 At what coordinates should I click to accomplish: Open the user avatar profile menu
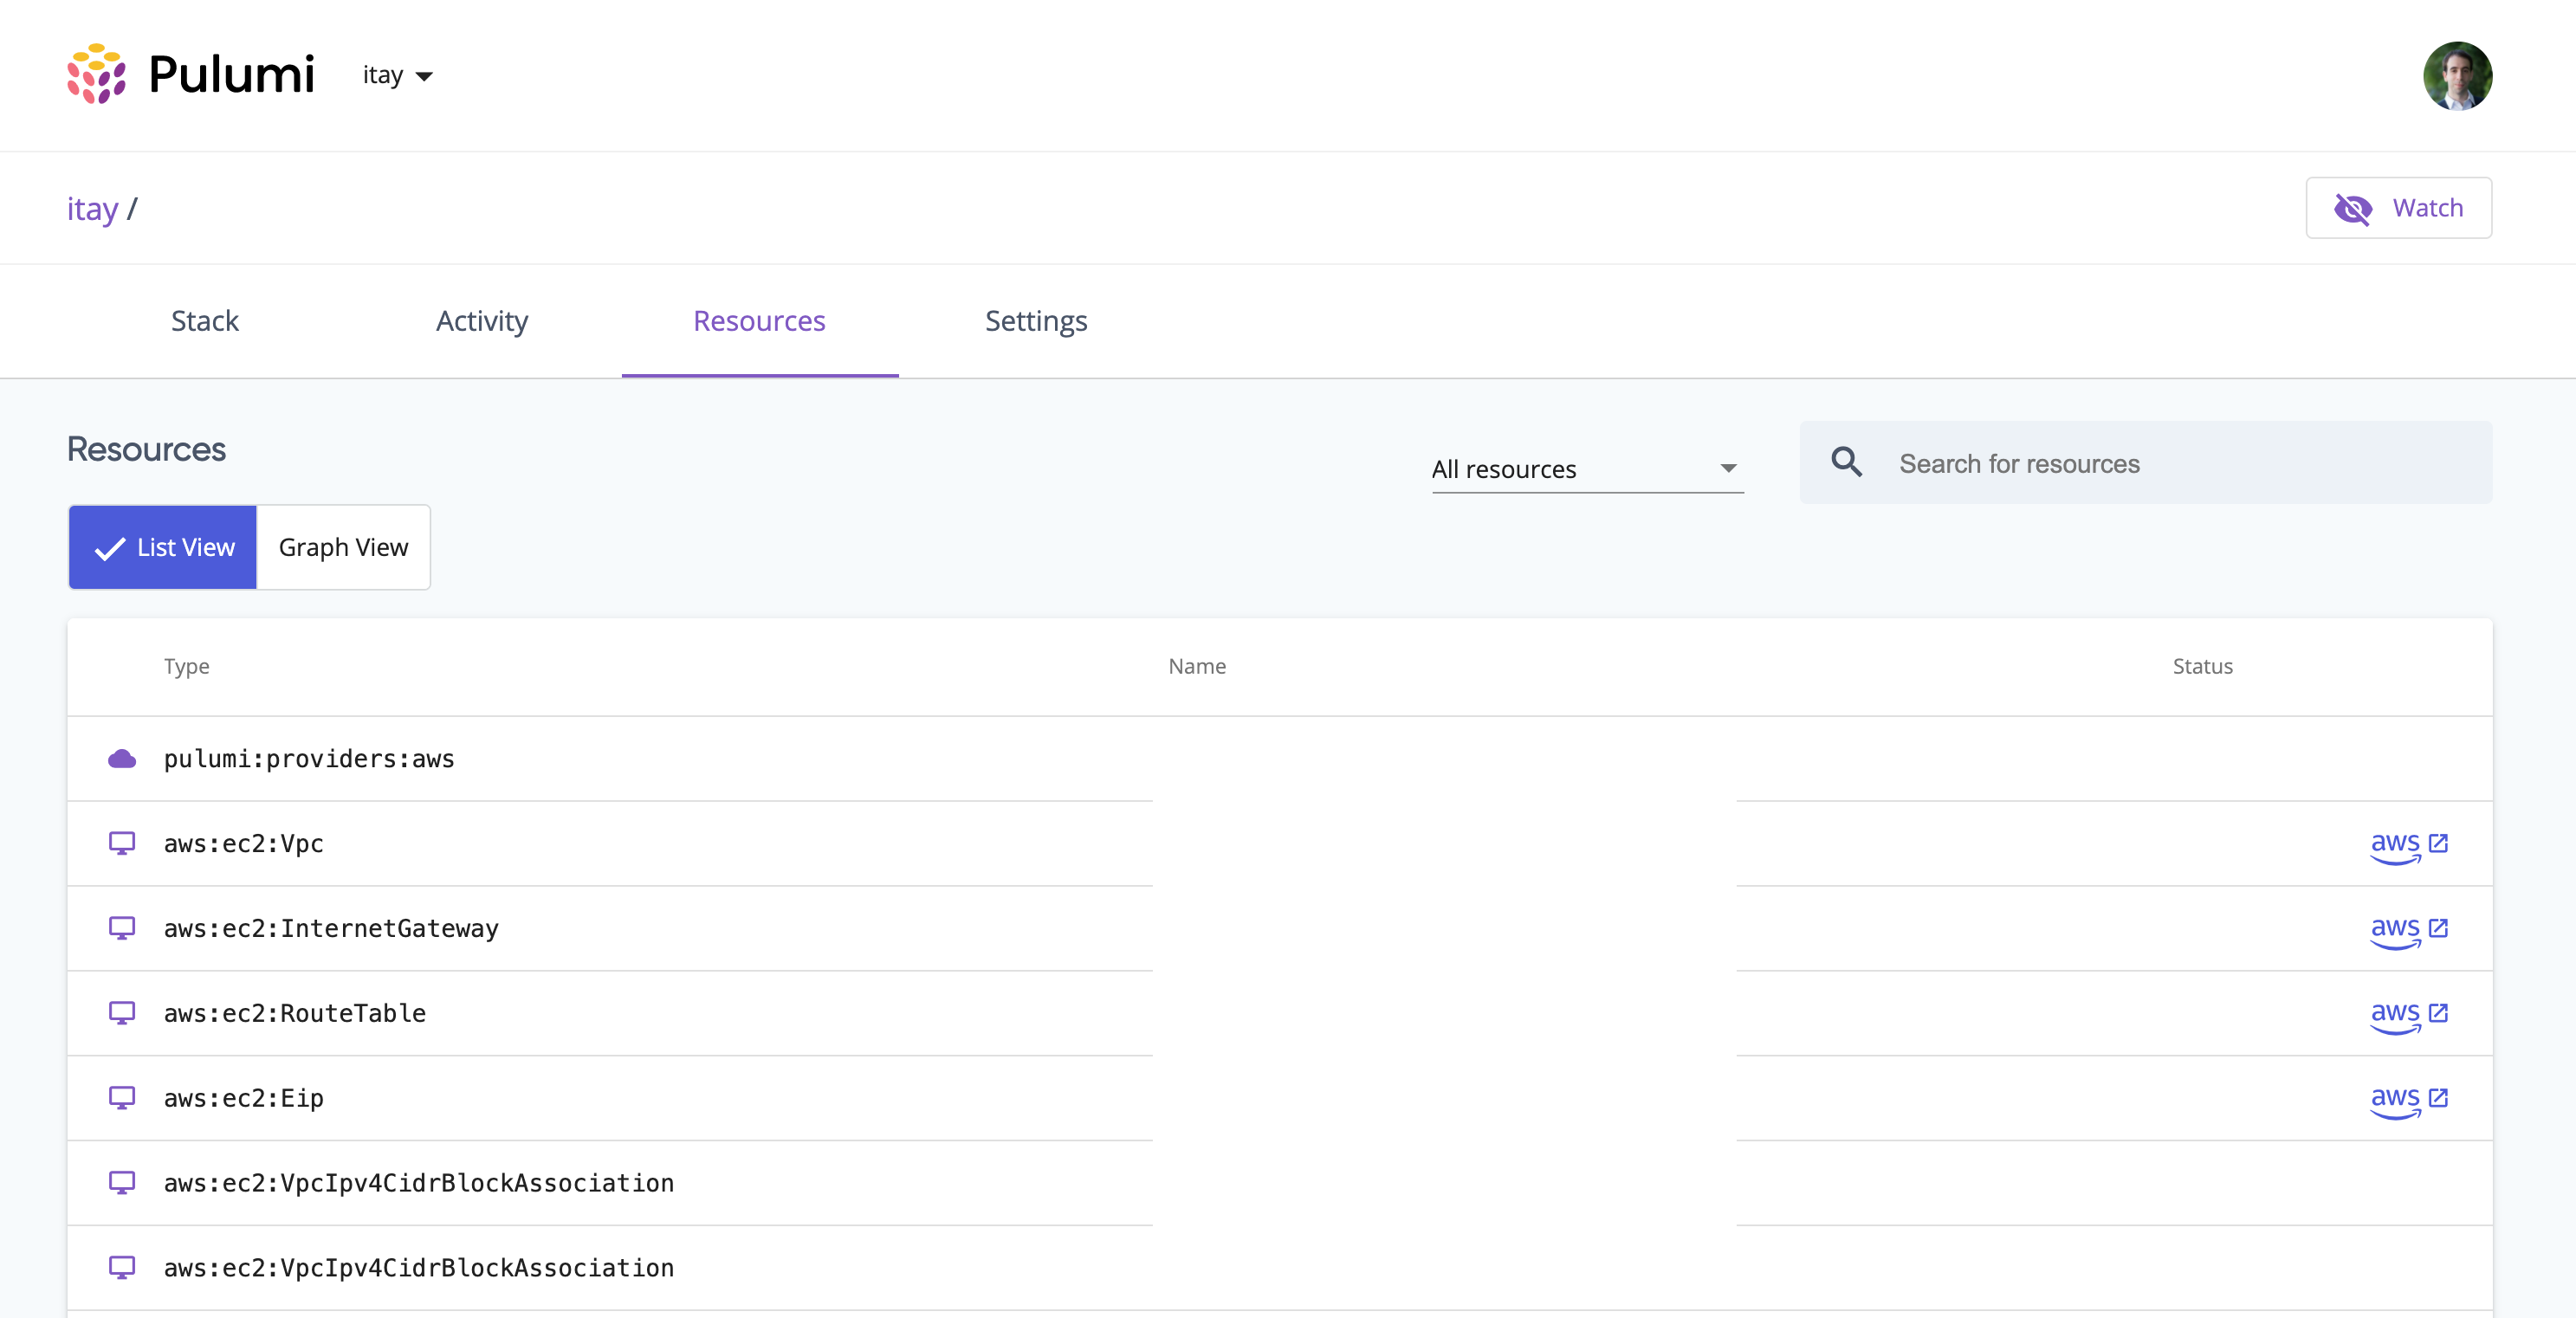point(2457,76)
